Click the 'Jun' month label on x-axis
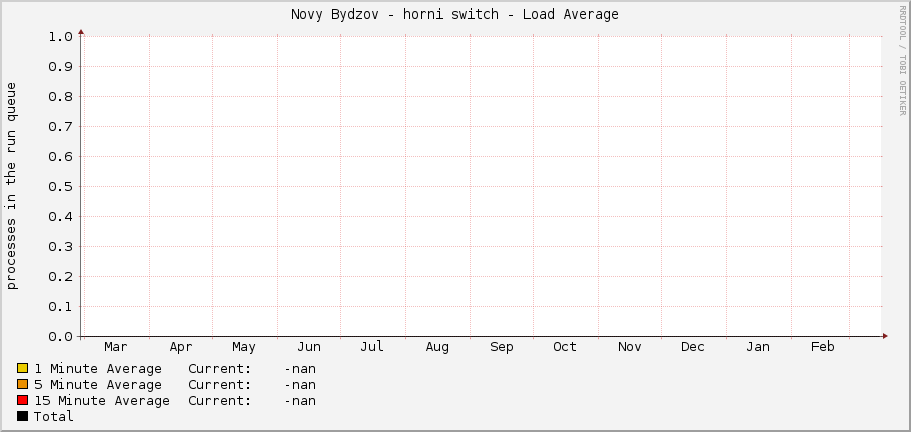Screen dimensions: 911x432 coord(309,347)
